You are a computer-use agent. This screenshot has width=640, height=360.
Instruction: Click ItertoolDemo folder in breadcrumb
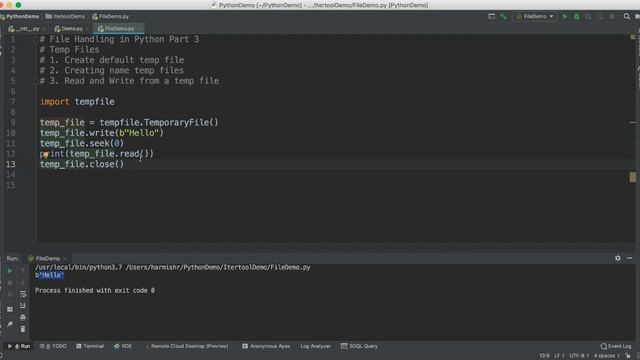65,16
